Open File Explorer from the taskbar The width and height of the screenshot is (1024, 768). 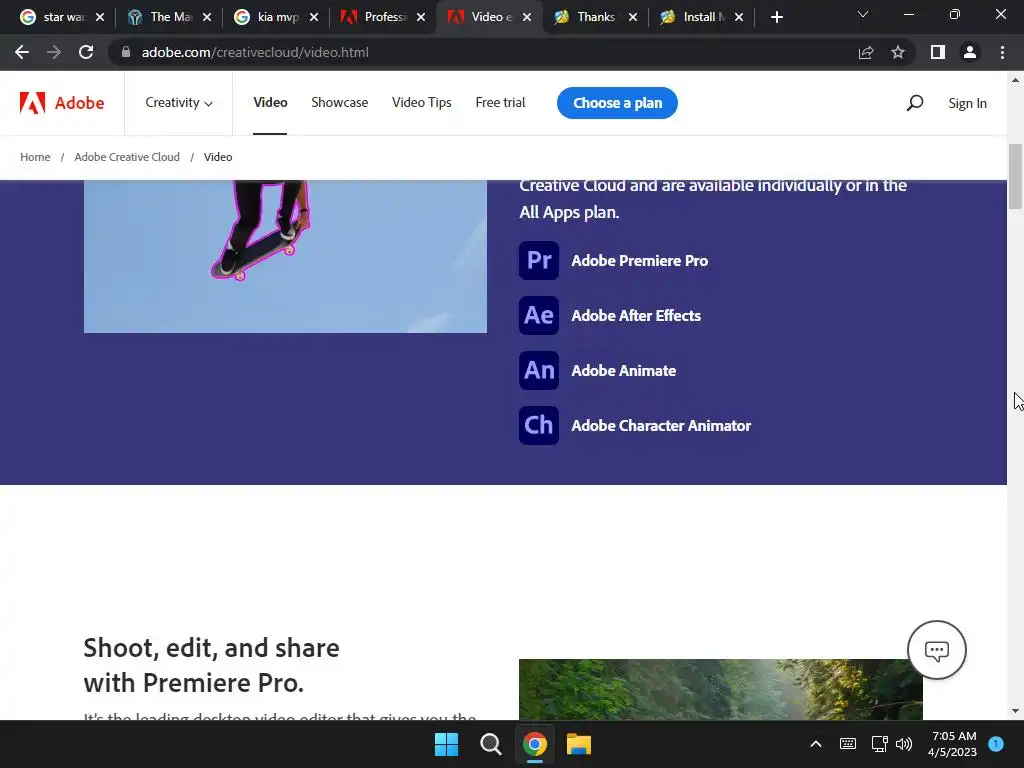[x=579, y=744]
